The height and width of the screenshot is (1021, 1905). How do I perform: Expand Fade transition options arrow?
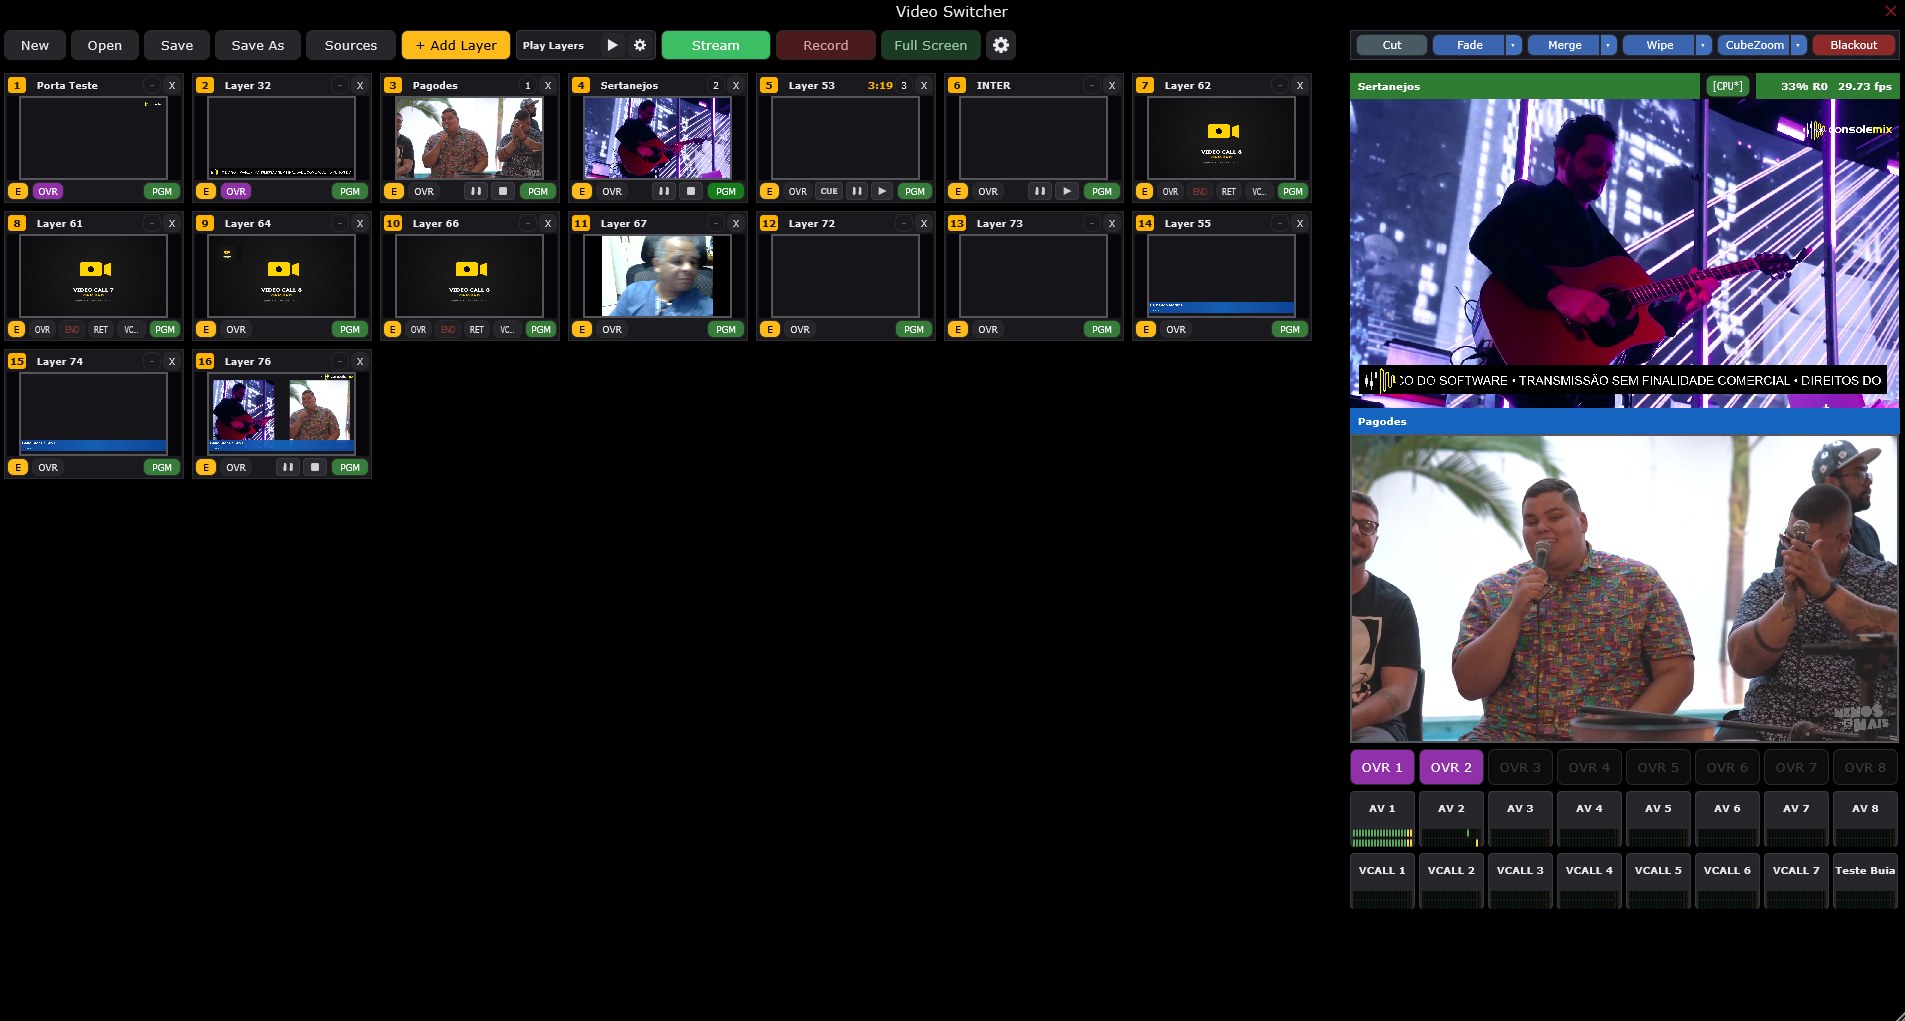coord(1514,45)
